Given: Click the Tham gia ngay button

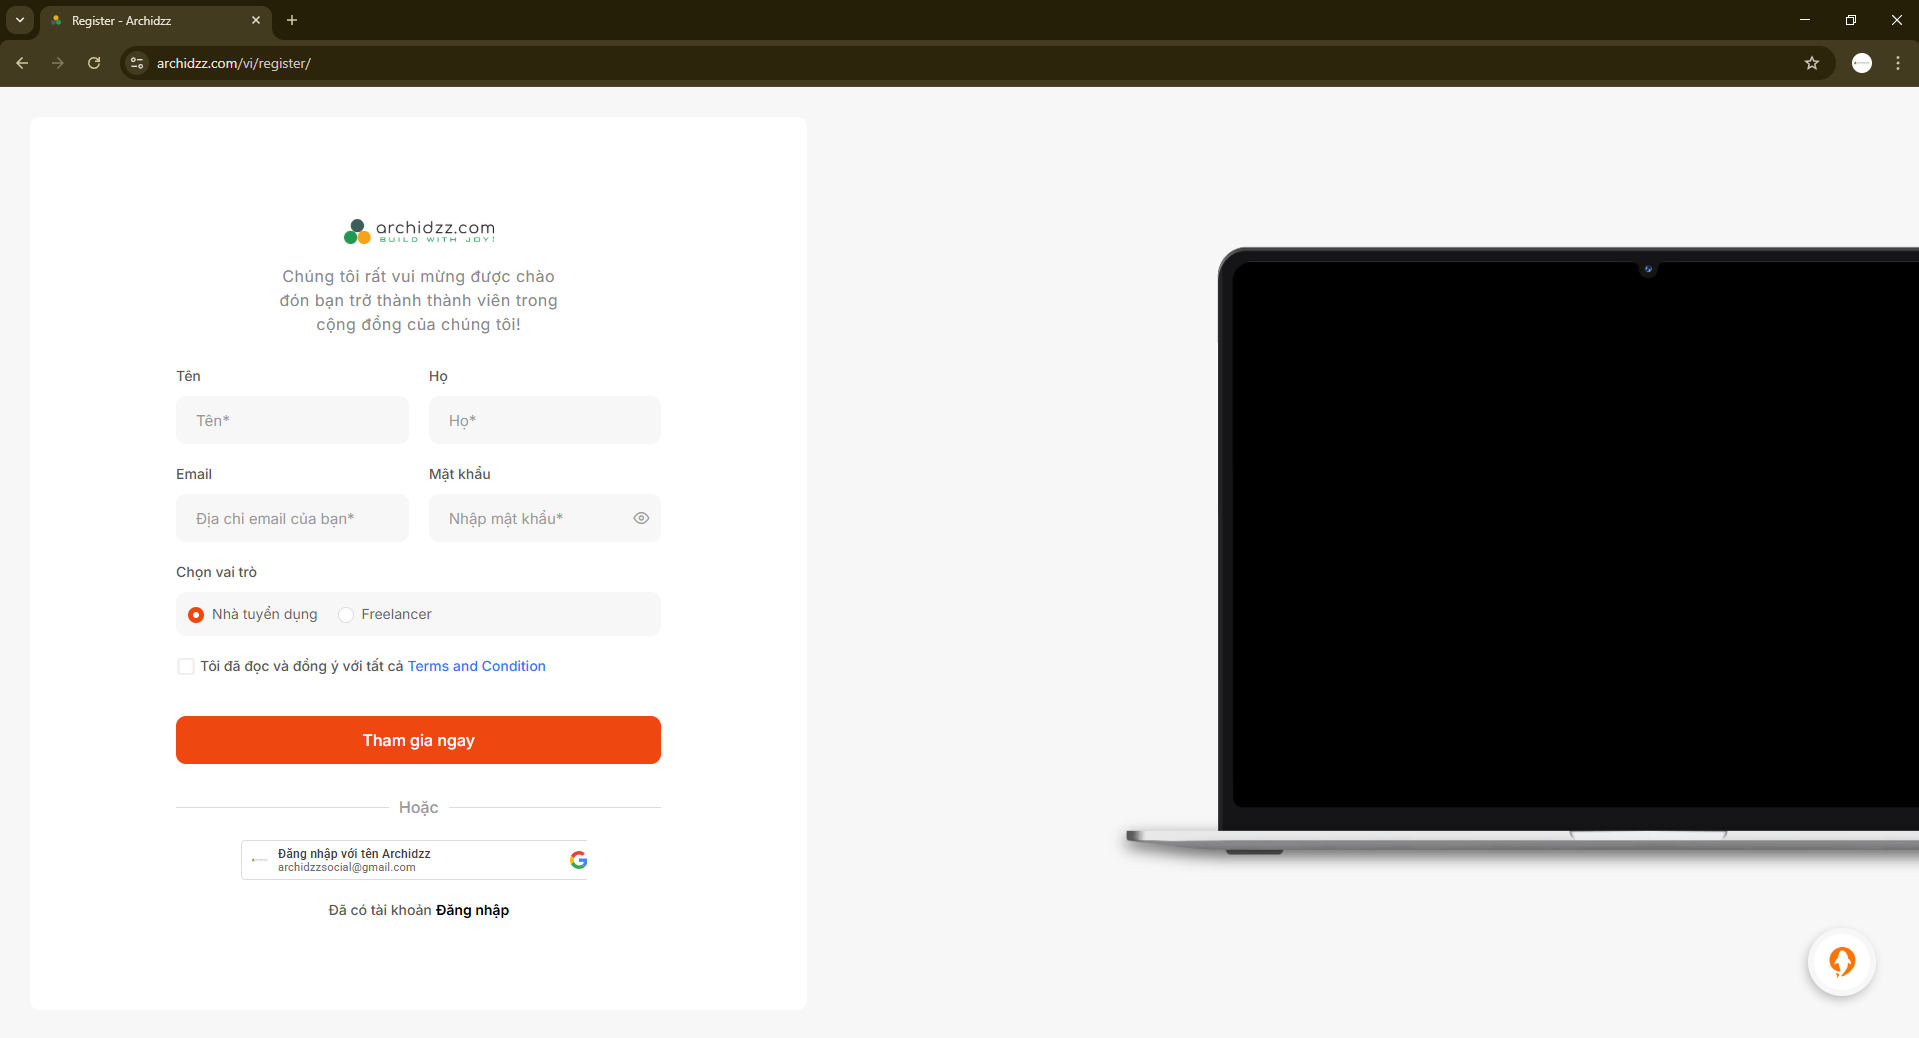Looking at the screenshot, I should (418, 740).
